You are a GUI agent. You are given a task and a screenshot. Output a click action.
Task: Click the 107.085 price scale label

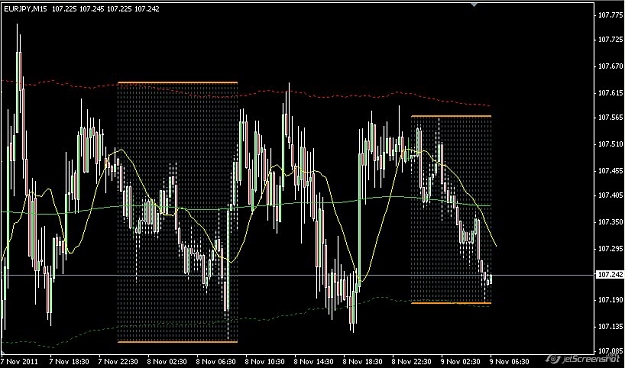(610, 351)
